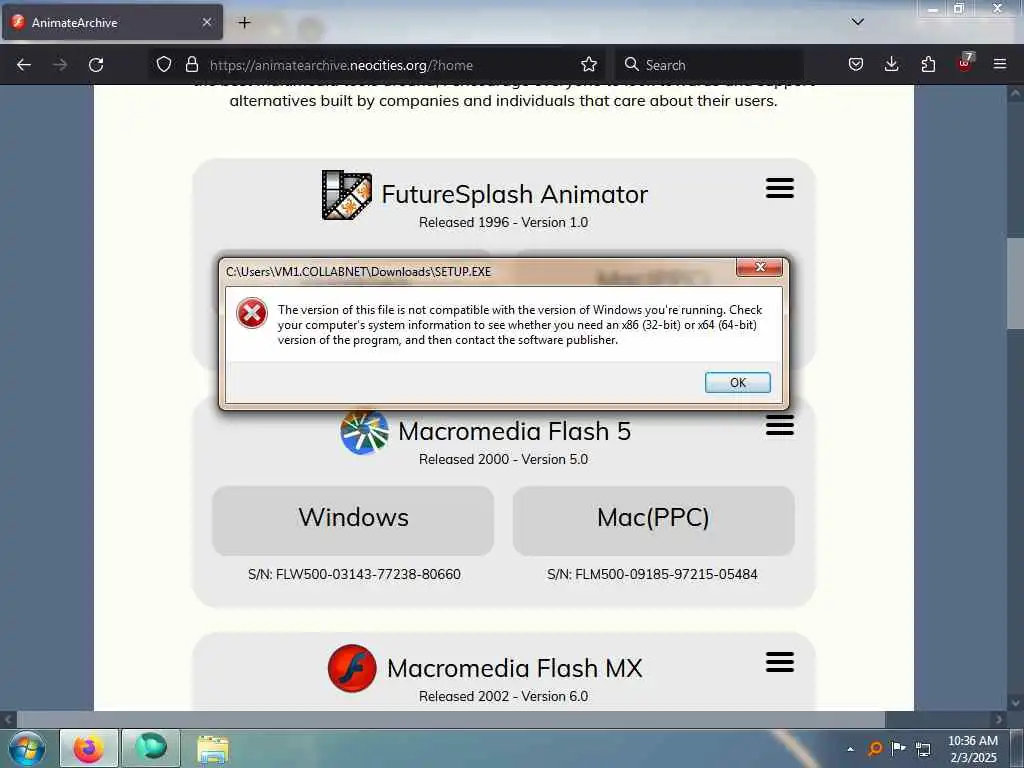Click the Firefox Search box
The image size is (1024, 768).
[x=709, y=65]
